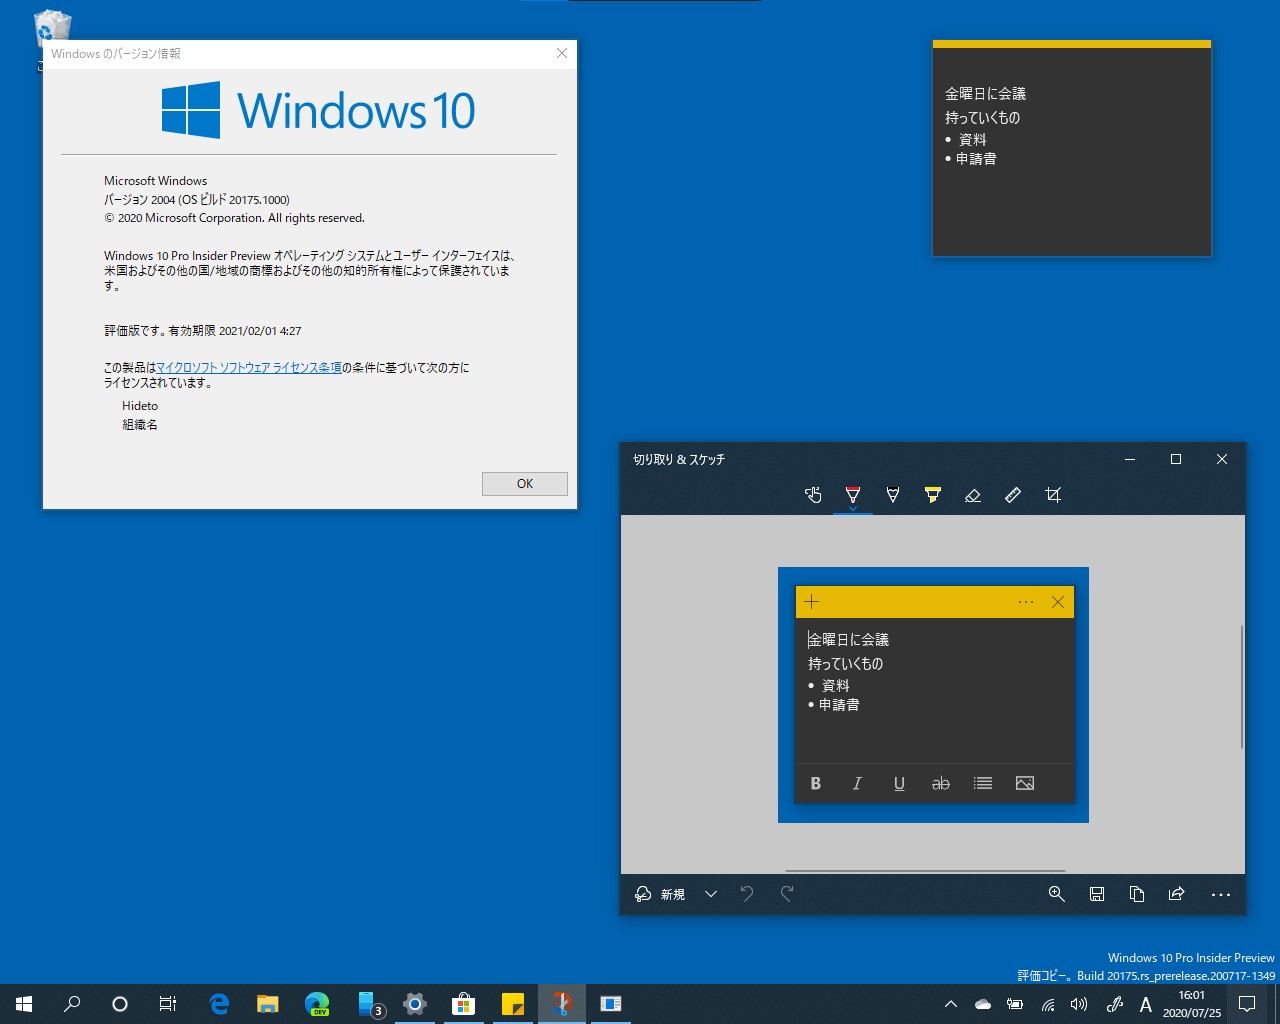The image size is (1280, 1024).
Task: Toggle bold formatting in the sticky note
Action: (815, 783)
